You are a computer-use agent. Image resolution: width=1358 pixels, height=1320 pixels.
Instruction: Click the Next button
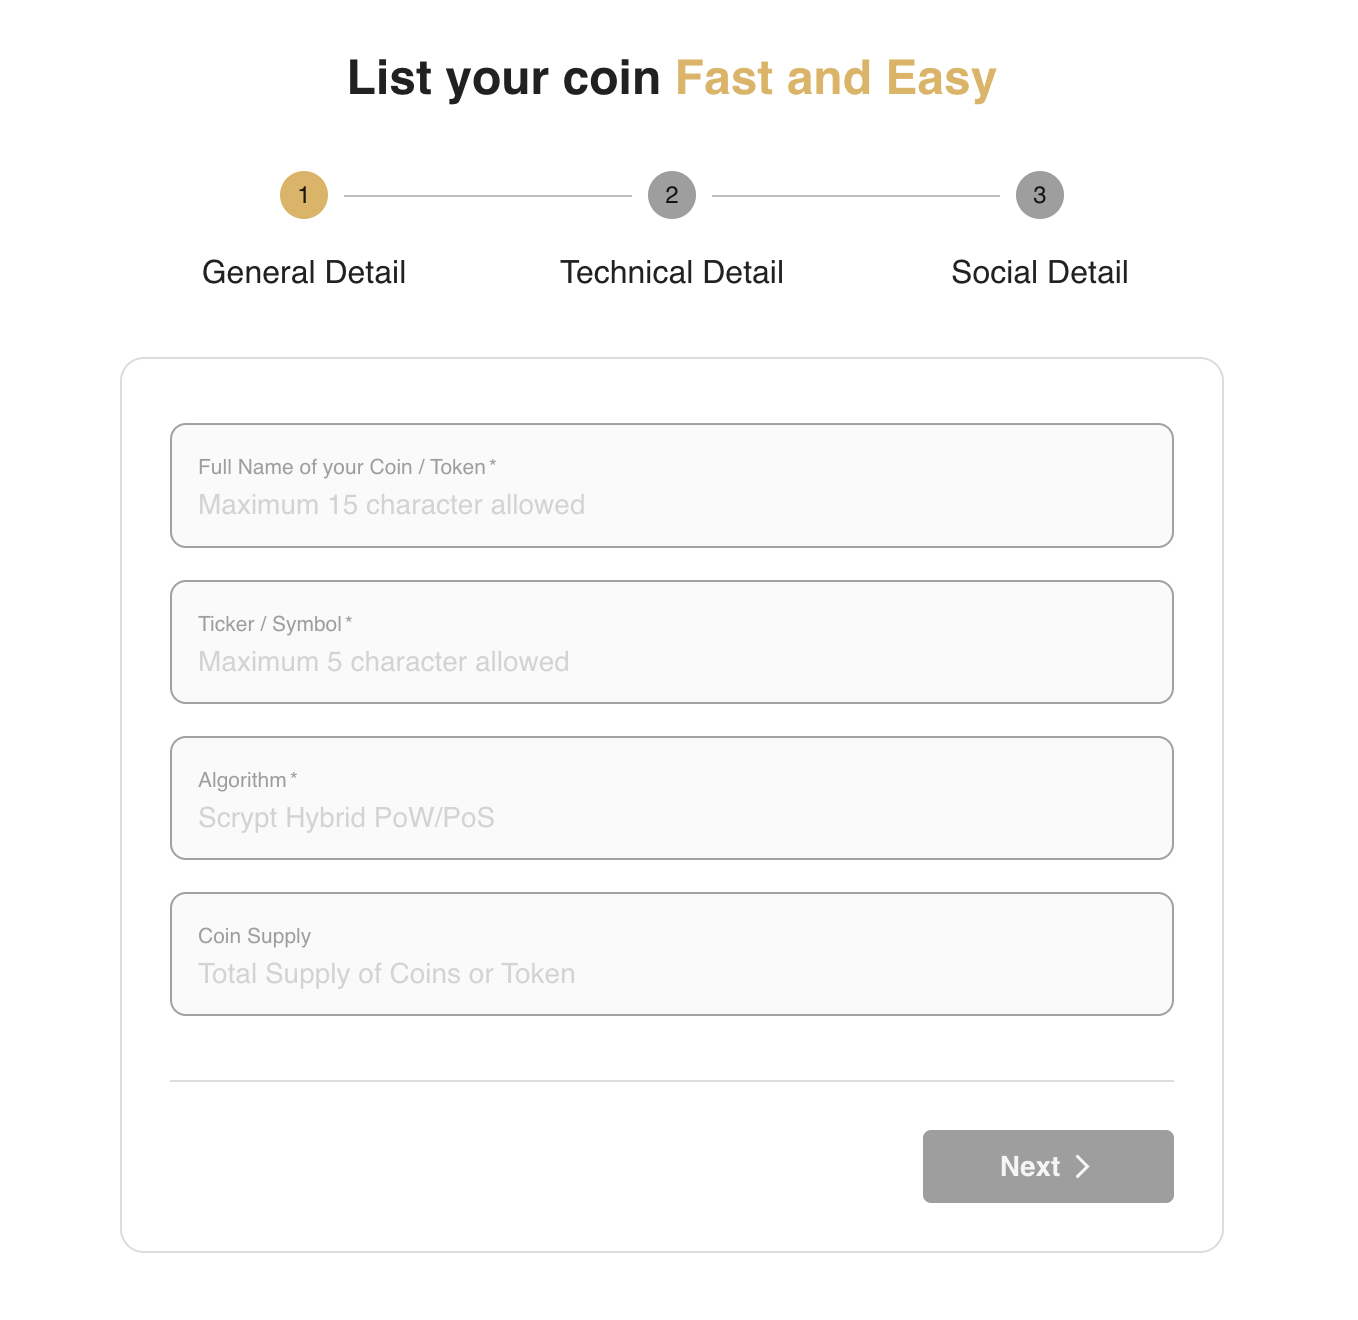click(x=1047, y=1166)
